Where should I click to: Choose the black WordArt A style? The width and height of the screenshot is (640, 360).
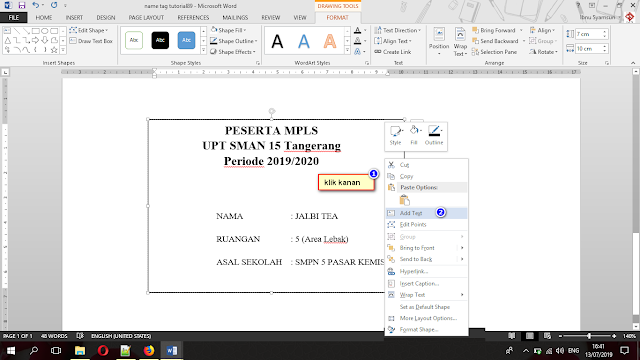(277, 41)
